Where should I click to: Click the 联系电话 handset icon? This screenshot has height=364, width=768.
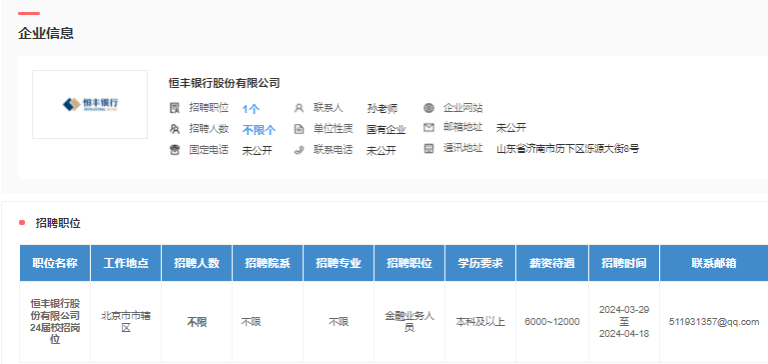point(299,150)
